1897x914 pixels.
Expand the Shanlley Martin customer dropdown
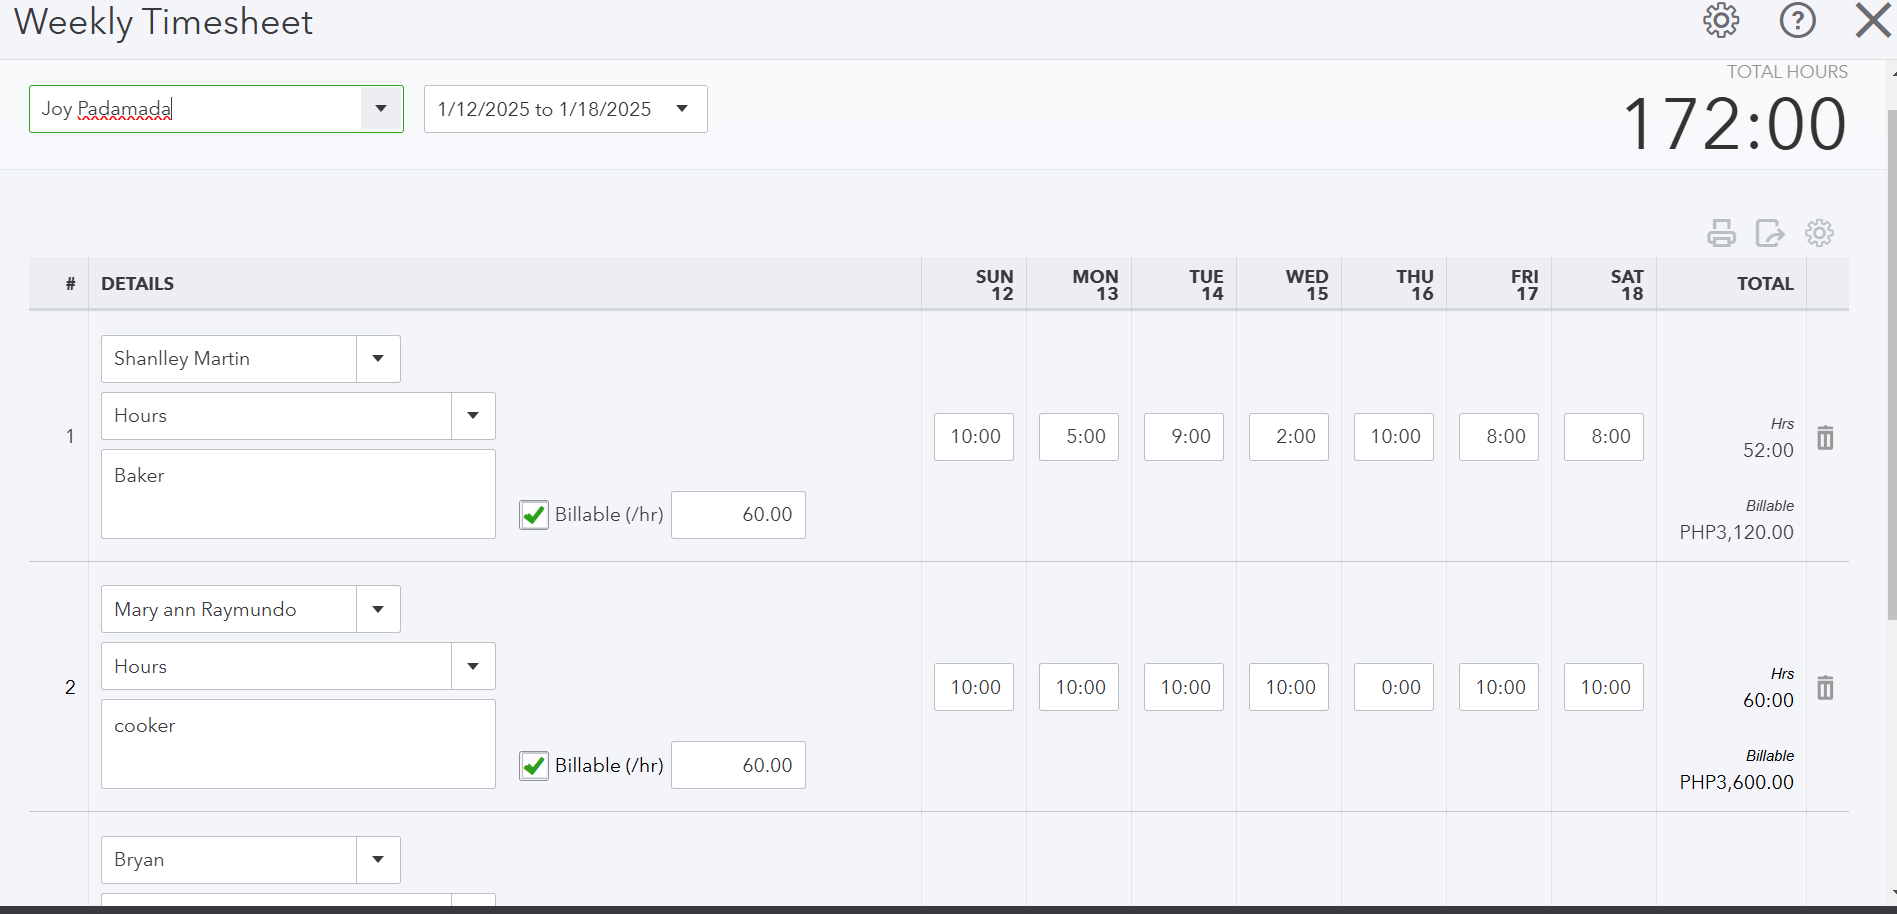pos(378,359)
